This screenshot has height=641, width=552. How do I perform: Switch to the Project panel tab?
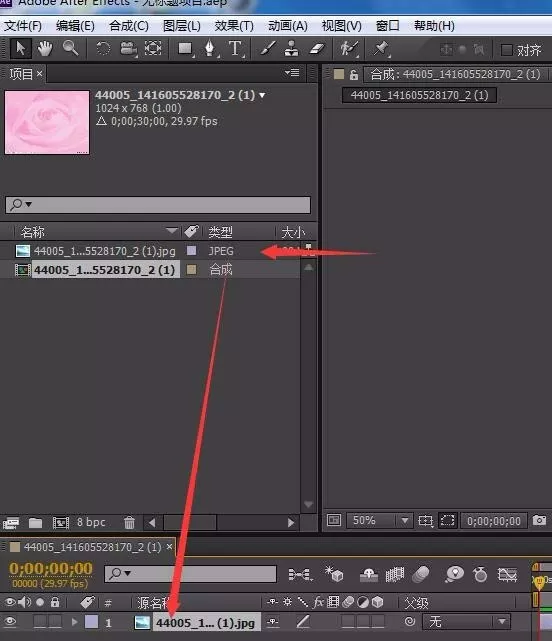click(x=21, y=74)
